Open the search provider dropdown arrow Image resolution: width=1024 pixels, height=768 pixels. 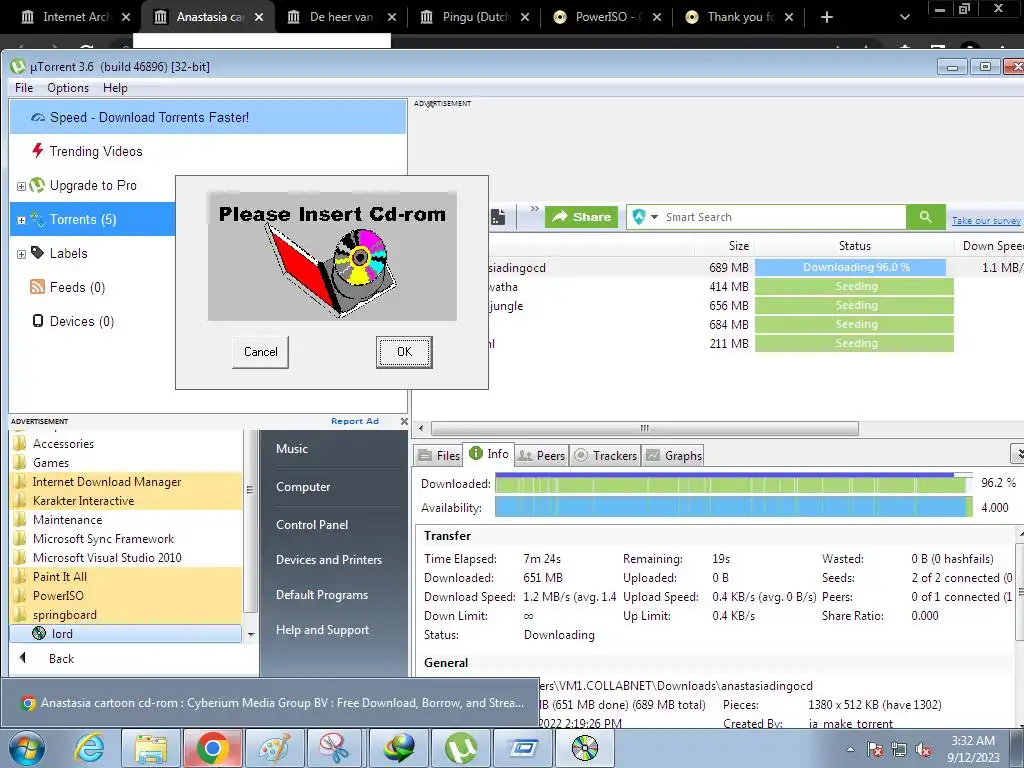(x=654, y=217)
